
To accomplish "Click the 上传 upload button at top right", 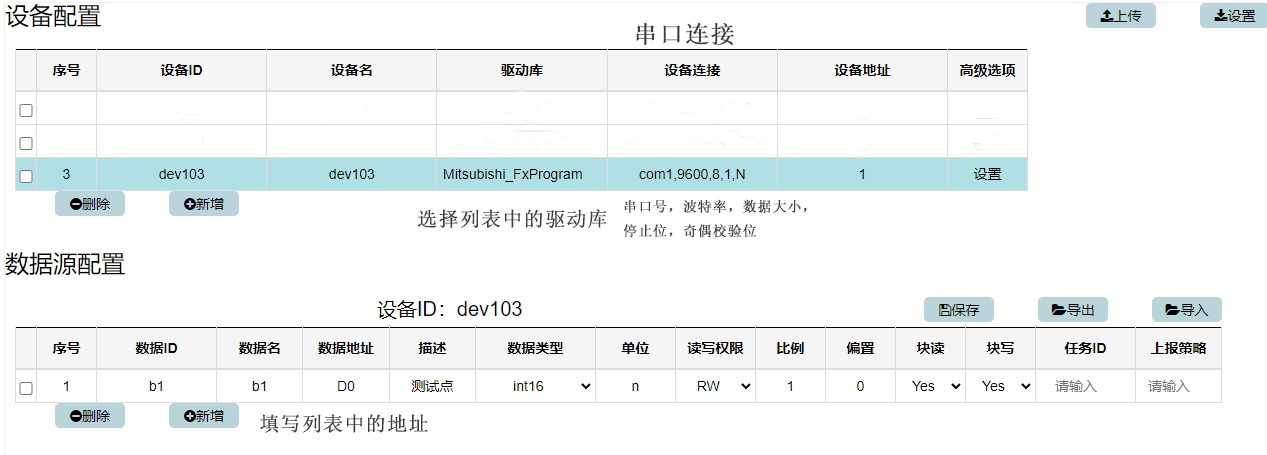I will [x=1120, y=16].
